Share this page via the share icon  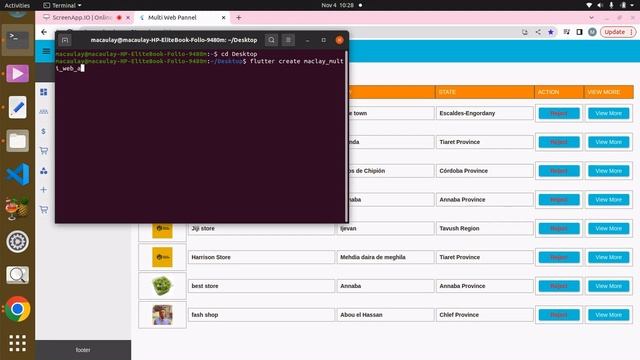pos(538,32)
